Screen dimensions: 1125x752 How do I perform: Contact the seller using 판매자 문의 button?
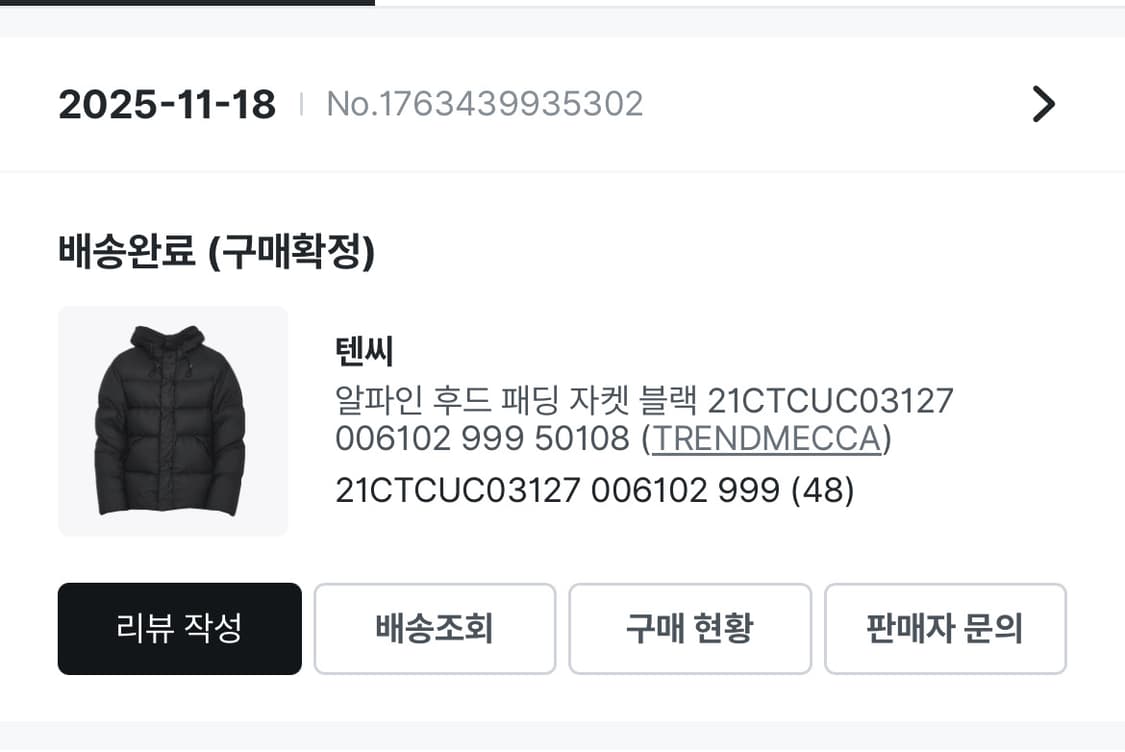[x=945, y=629]
